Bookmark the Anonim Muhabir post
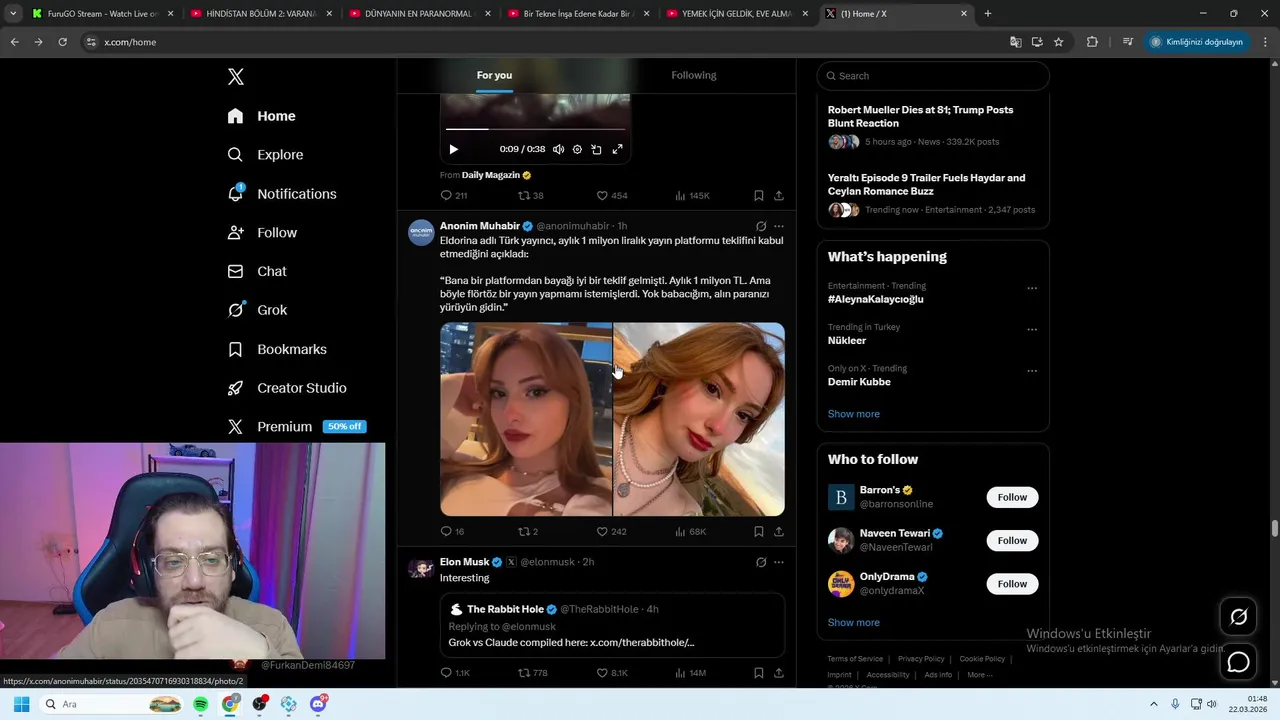This screenshot has height=720, width=1280. [x=759, y=532]
